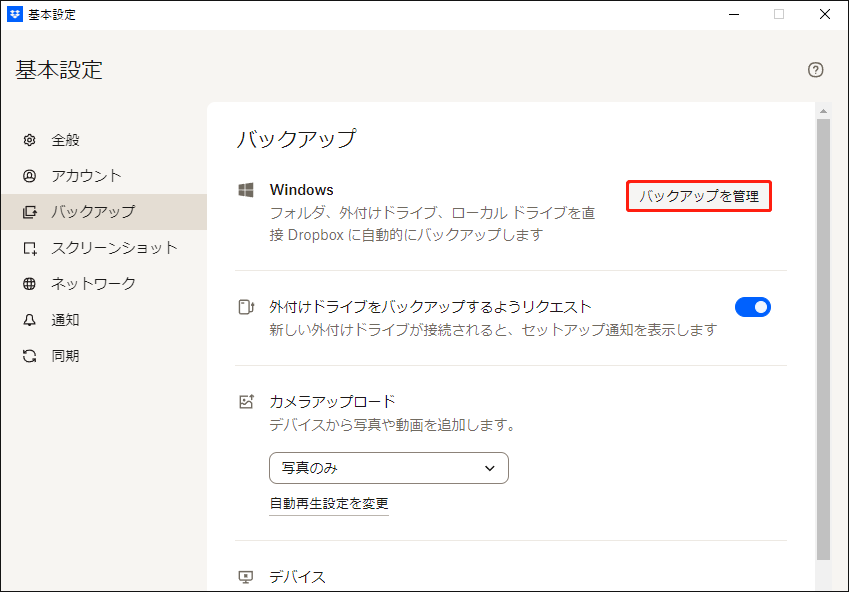
Task: Click the bell icon beside 通知
Action: coord(29,320)
